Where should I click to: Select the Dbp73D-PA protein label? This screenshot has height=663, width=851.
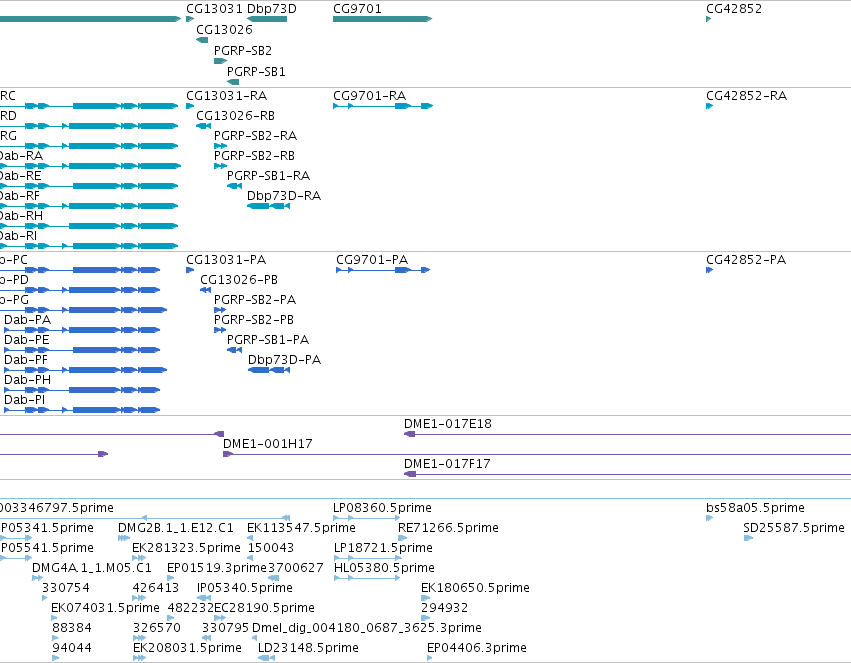284,360
